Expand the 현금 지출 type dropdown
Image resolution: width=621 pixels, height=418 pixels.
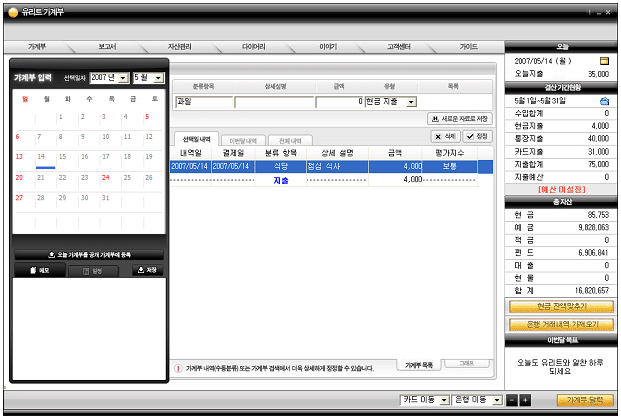[x=390, y=101]
